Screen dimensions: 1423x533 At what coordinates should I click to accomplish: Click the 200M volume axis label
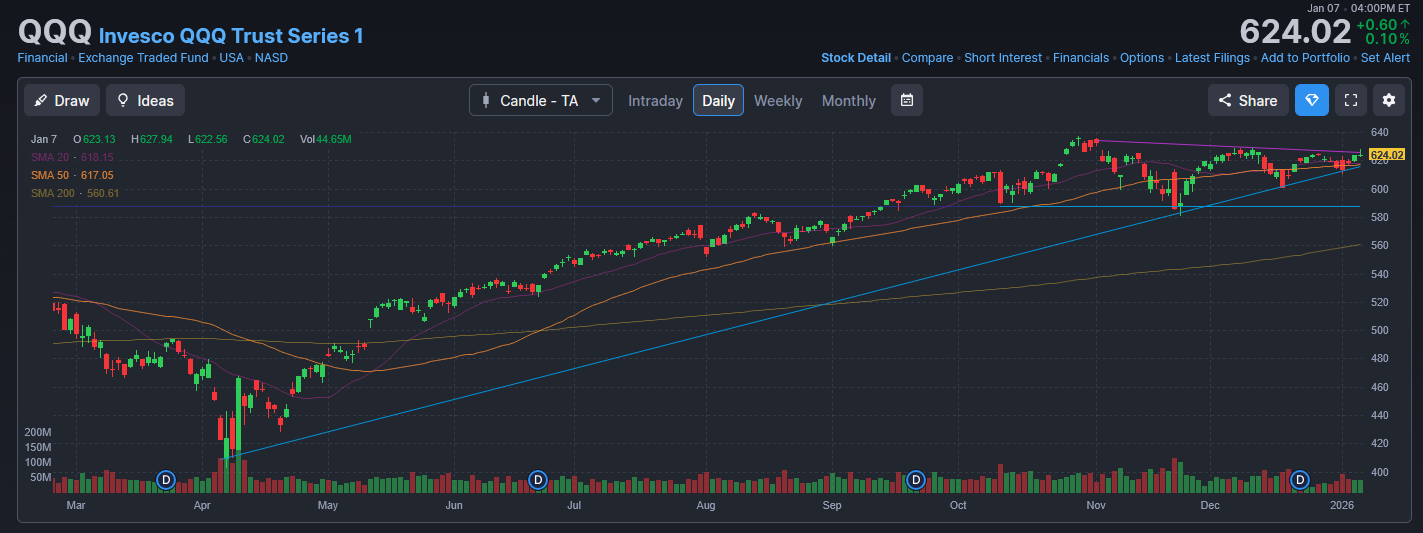(38, 432)
